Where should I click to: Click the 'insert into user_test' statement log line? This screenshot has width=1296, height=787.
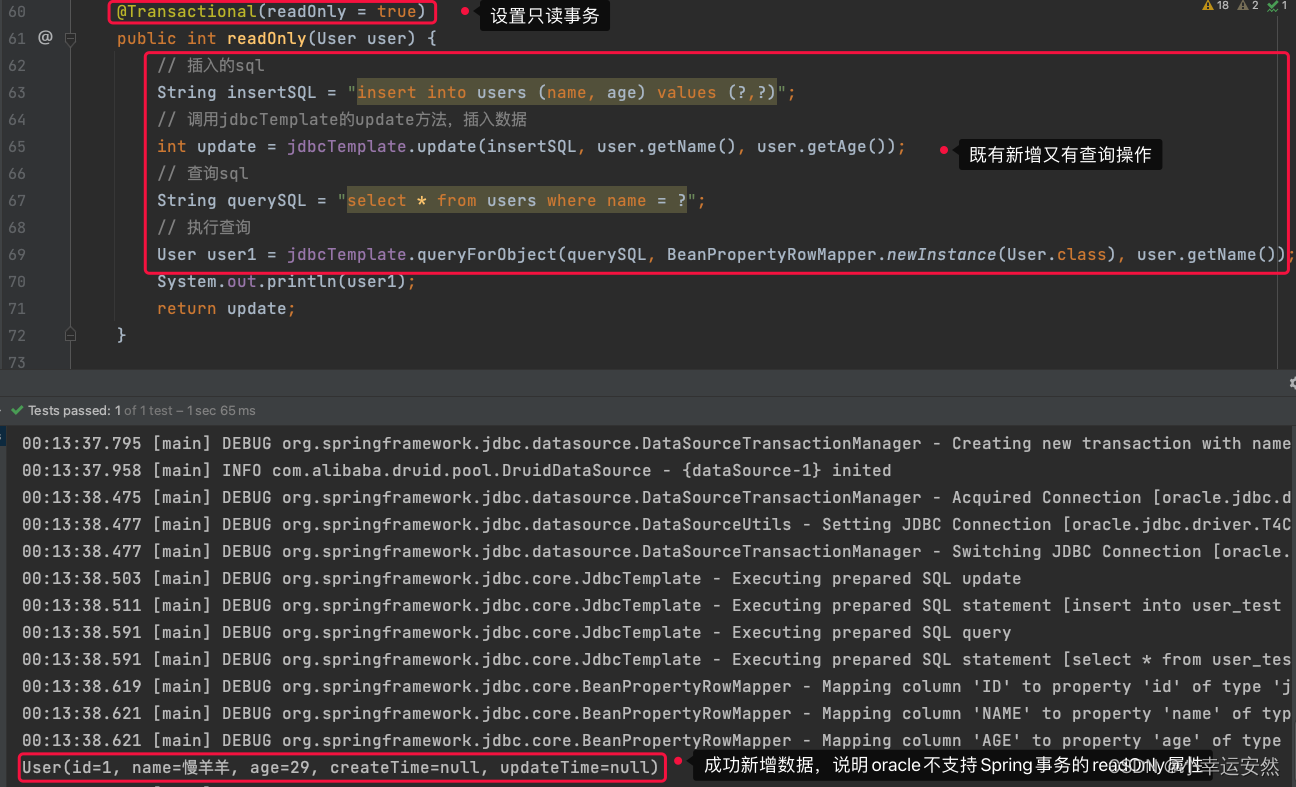[x=651, y=605]
